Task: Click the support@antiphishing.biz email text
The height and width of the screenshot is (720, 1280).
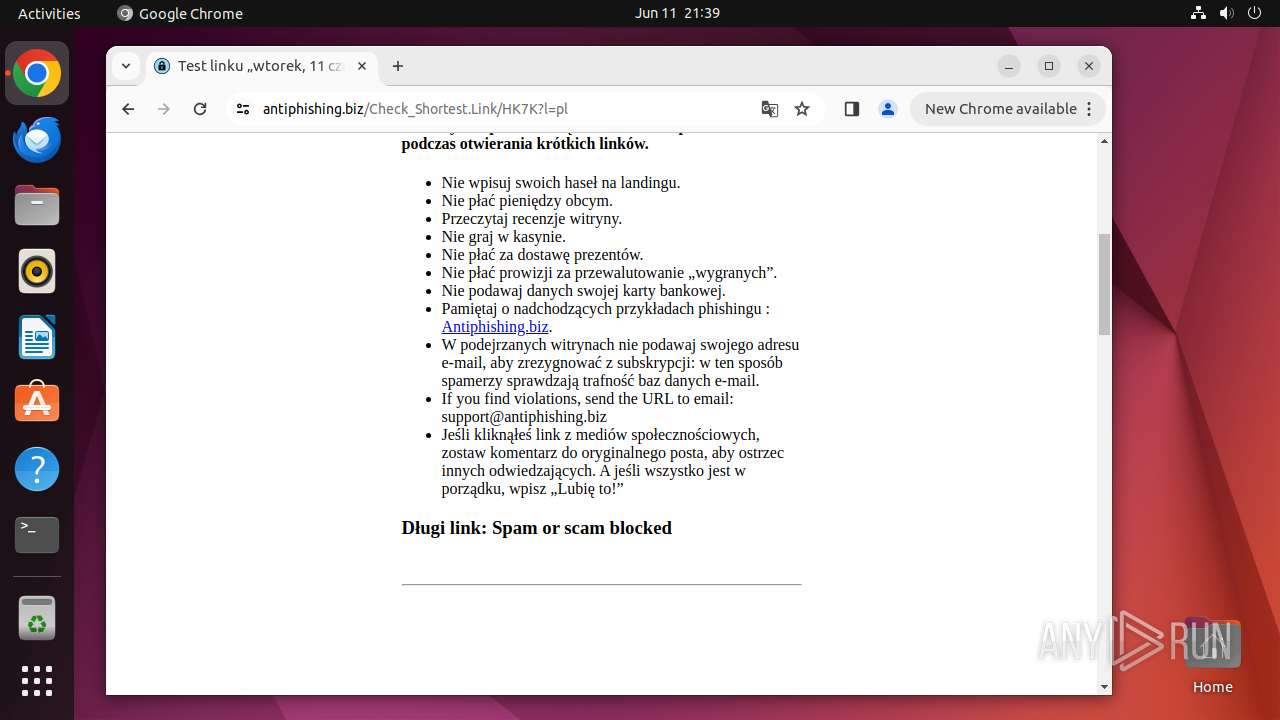Action: [524, 417]
